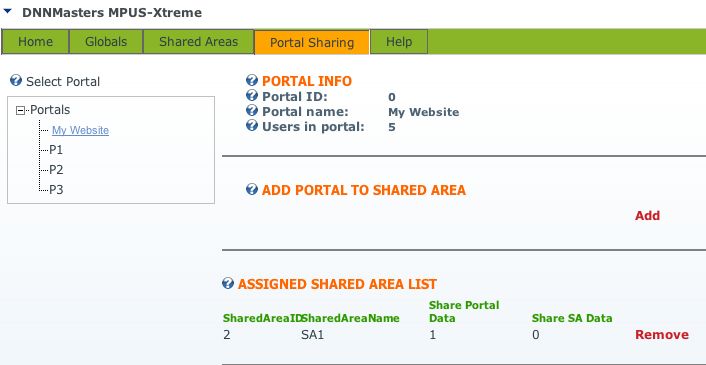Click the SharedAreaName column header

pyautogui.click(x=350, y=318)
